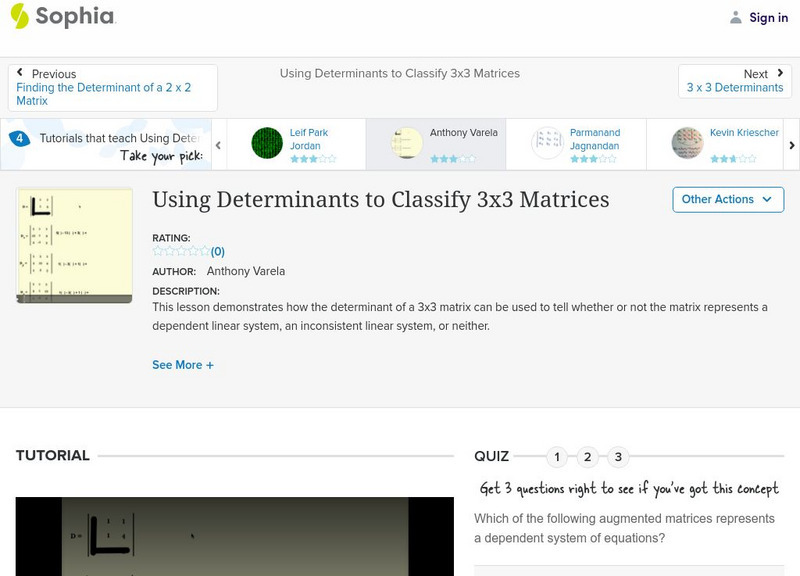Viewport: 800px width, 576px height.
Task: Click the page heading Using Determinants to Classify 3x3 Matrices
Action: [x=381, y=199]
